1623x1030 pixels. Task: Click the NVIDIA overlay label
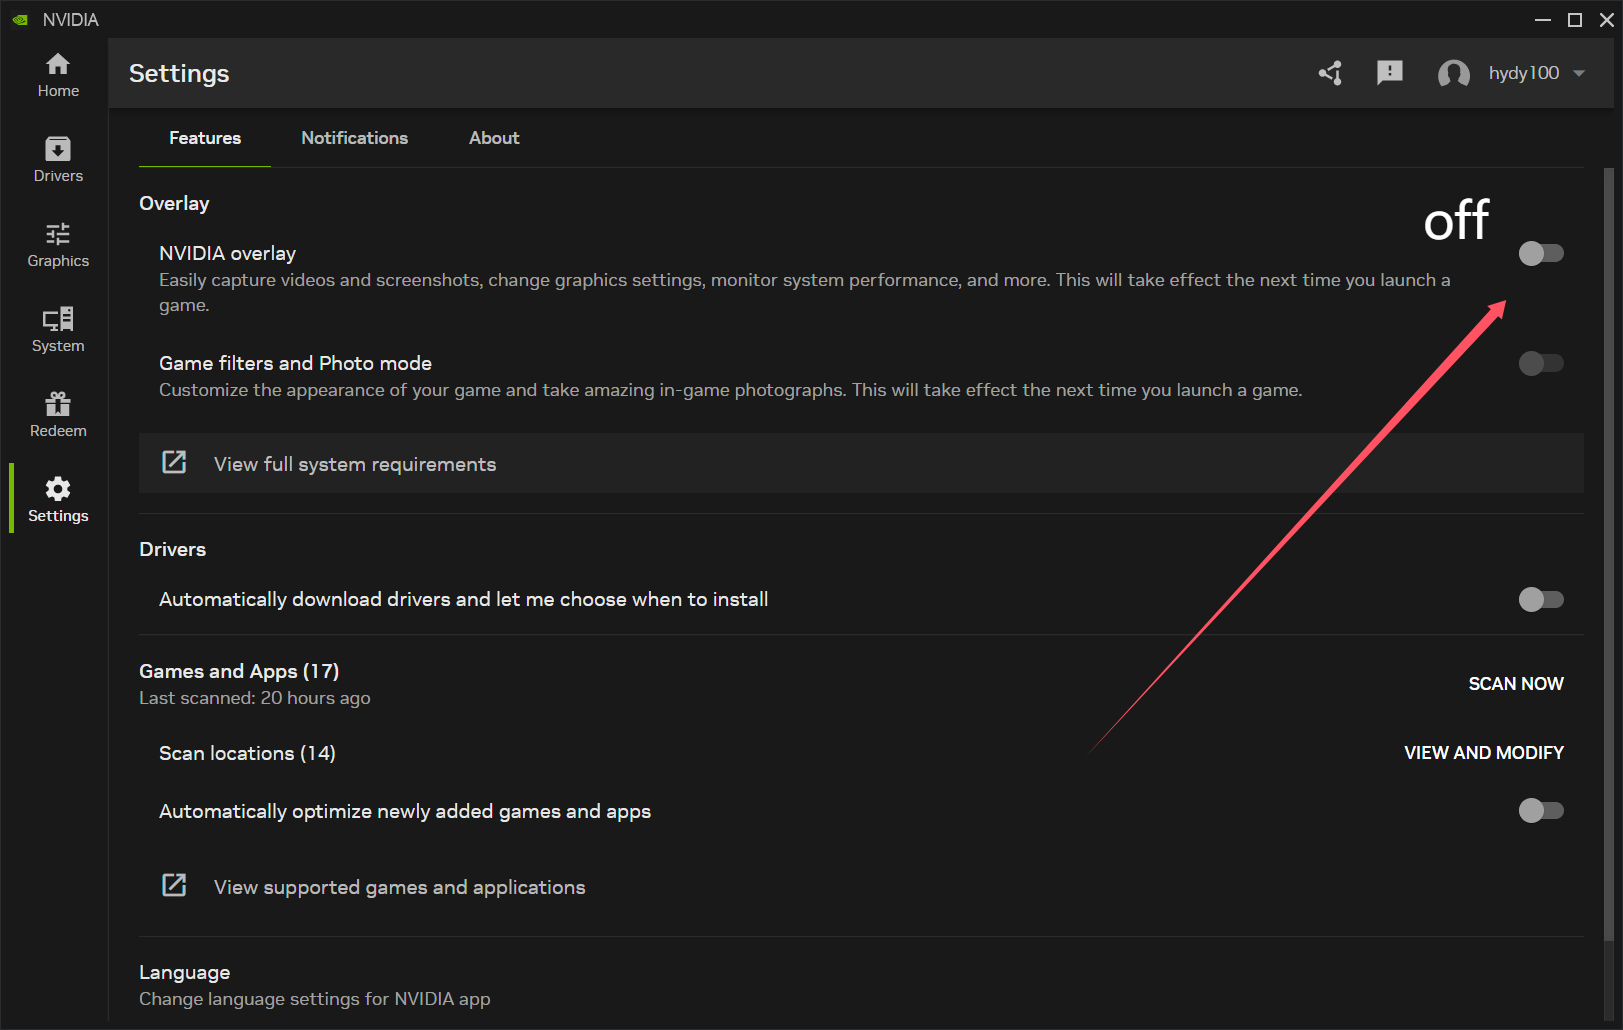(x=227, y=253)
